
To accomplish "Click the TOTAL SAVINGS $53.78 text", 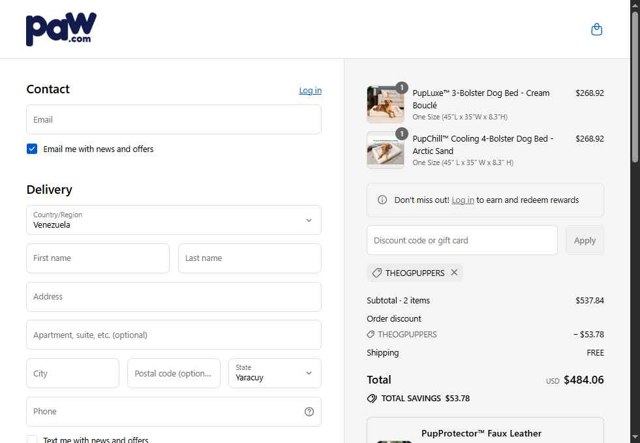I will [425, 398].
